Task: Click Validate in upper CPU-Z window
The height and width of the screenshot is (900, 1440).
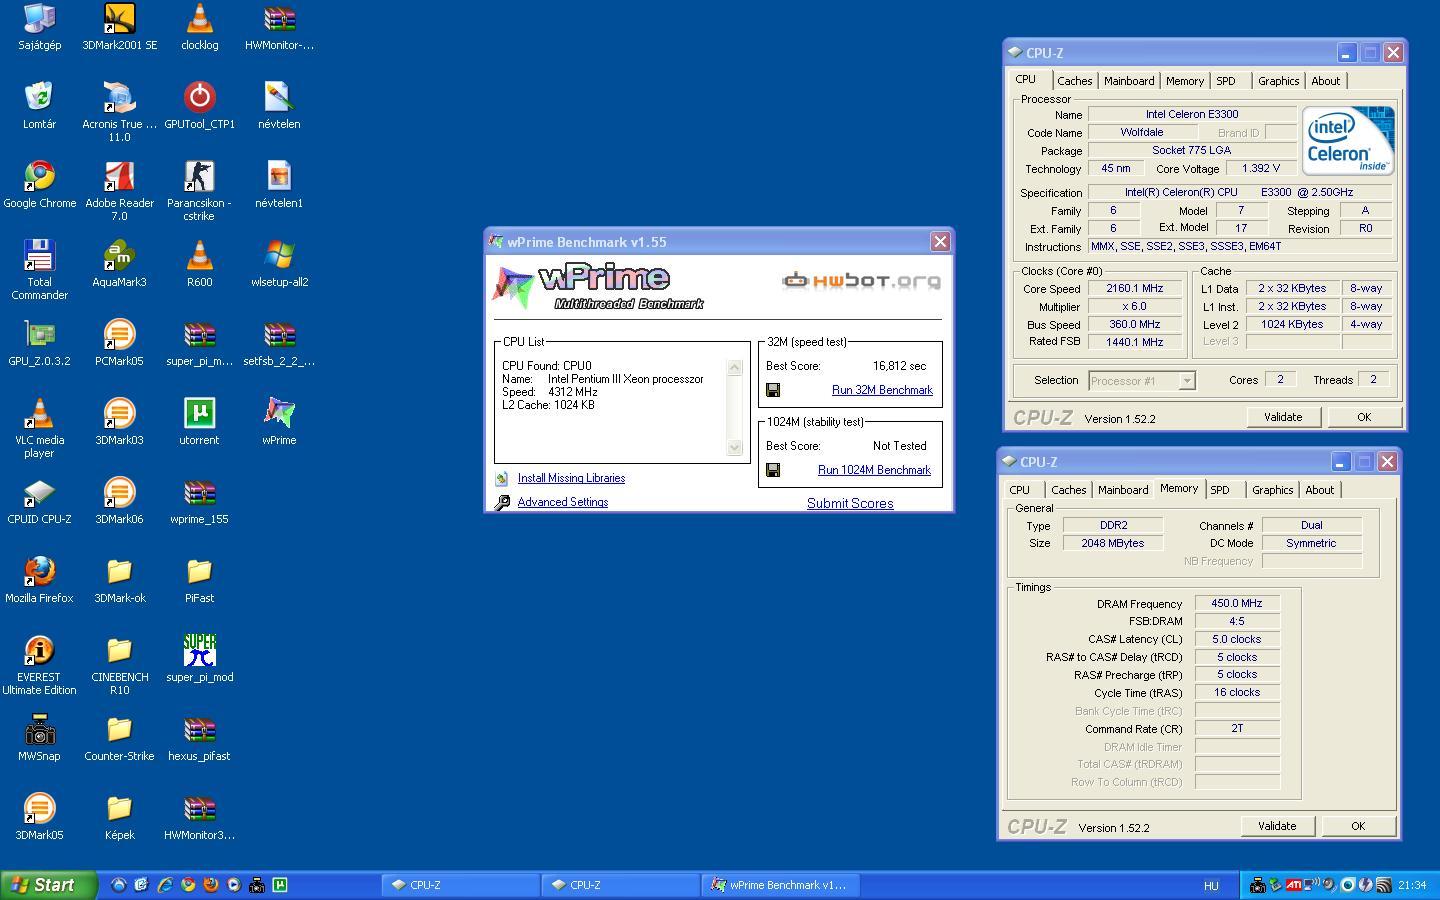Action: (1283, 417)
